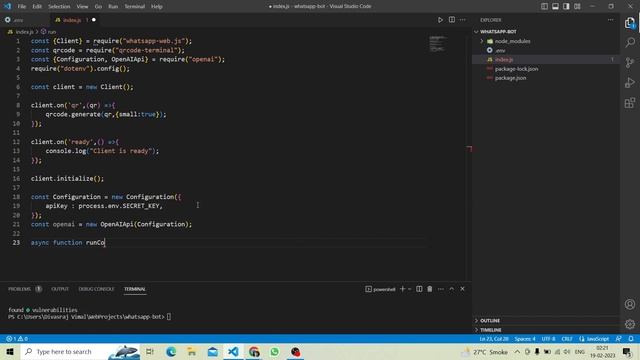Click the powershell terminal label
Image resolution: width=640 pixels, height=360 pixels.
click(380, 289)
